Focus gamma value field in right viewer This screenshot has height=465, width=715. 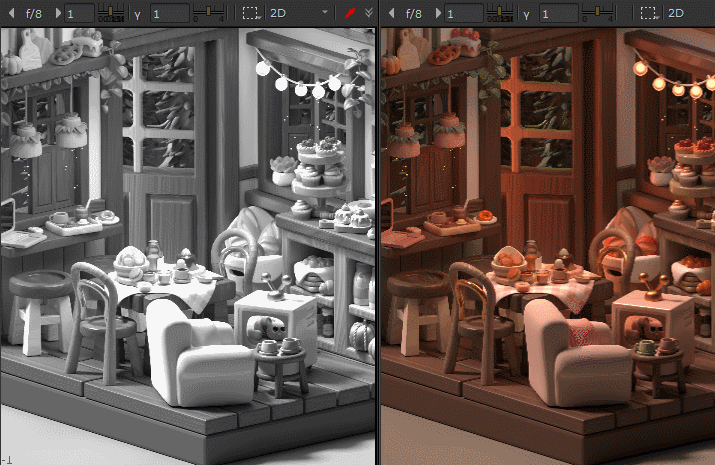[x=559, y=13]
